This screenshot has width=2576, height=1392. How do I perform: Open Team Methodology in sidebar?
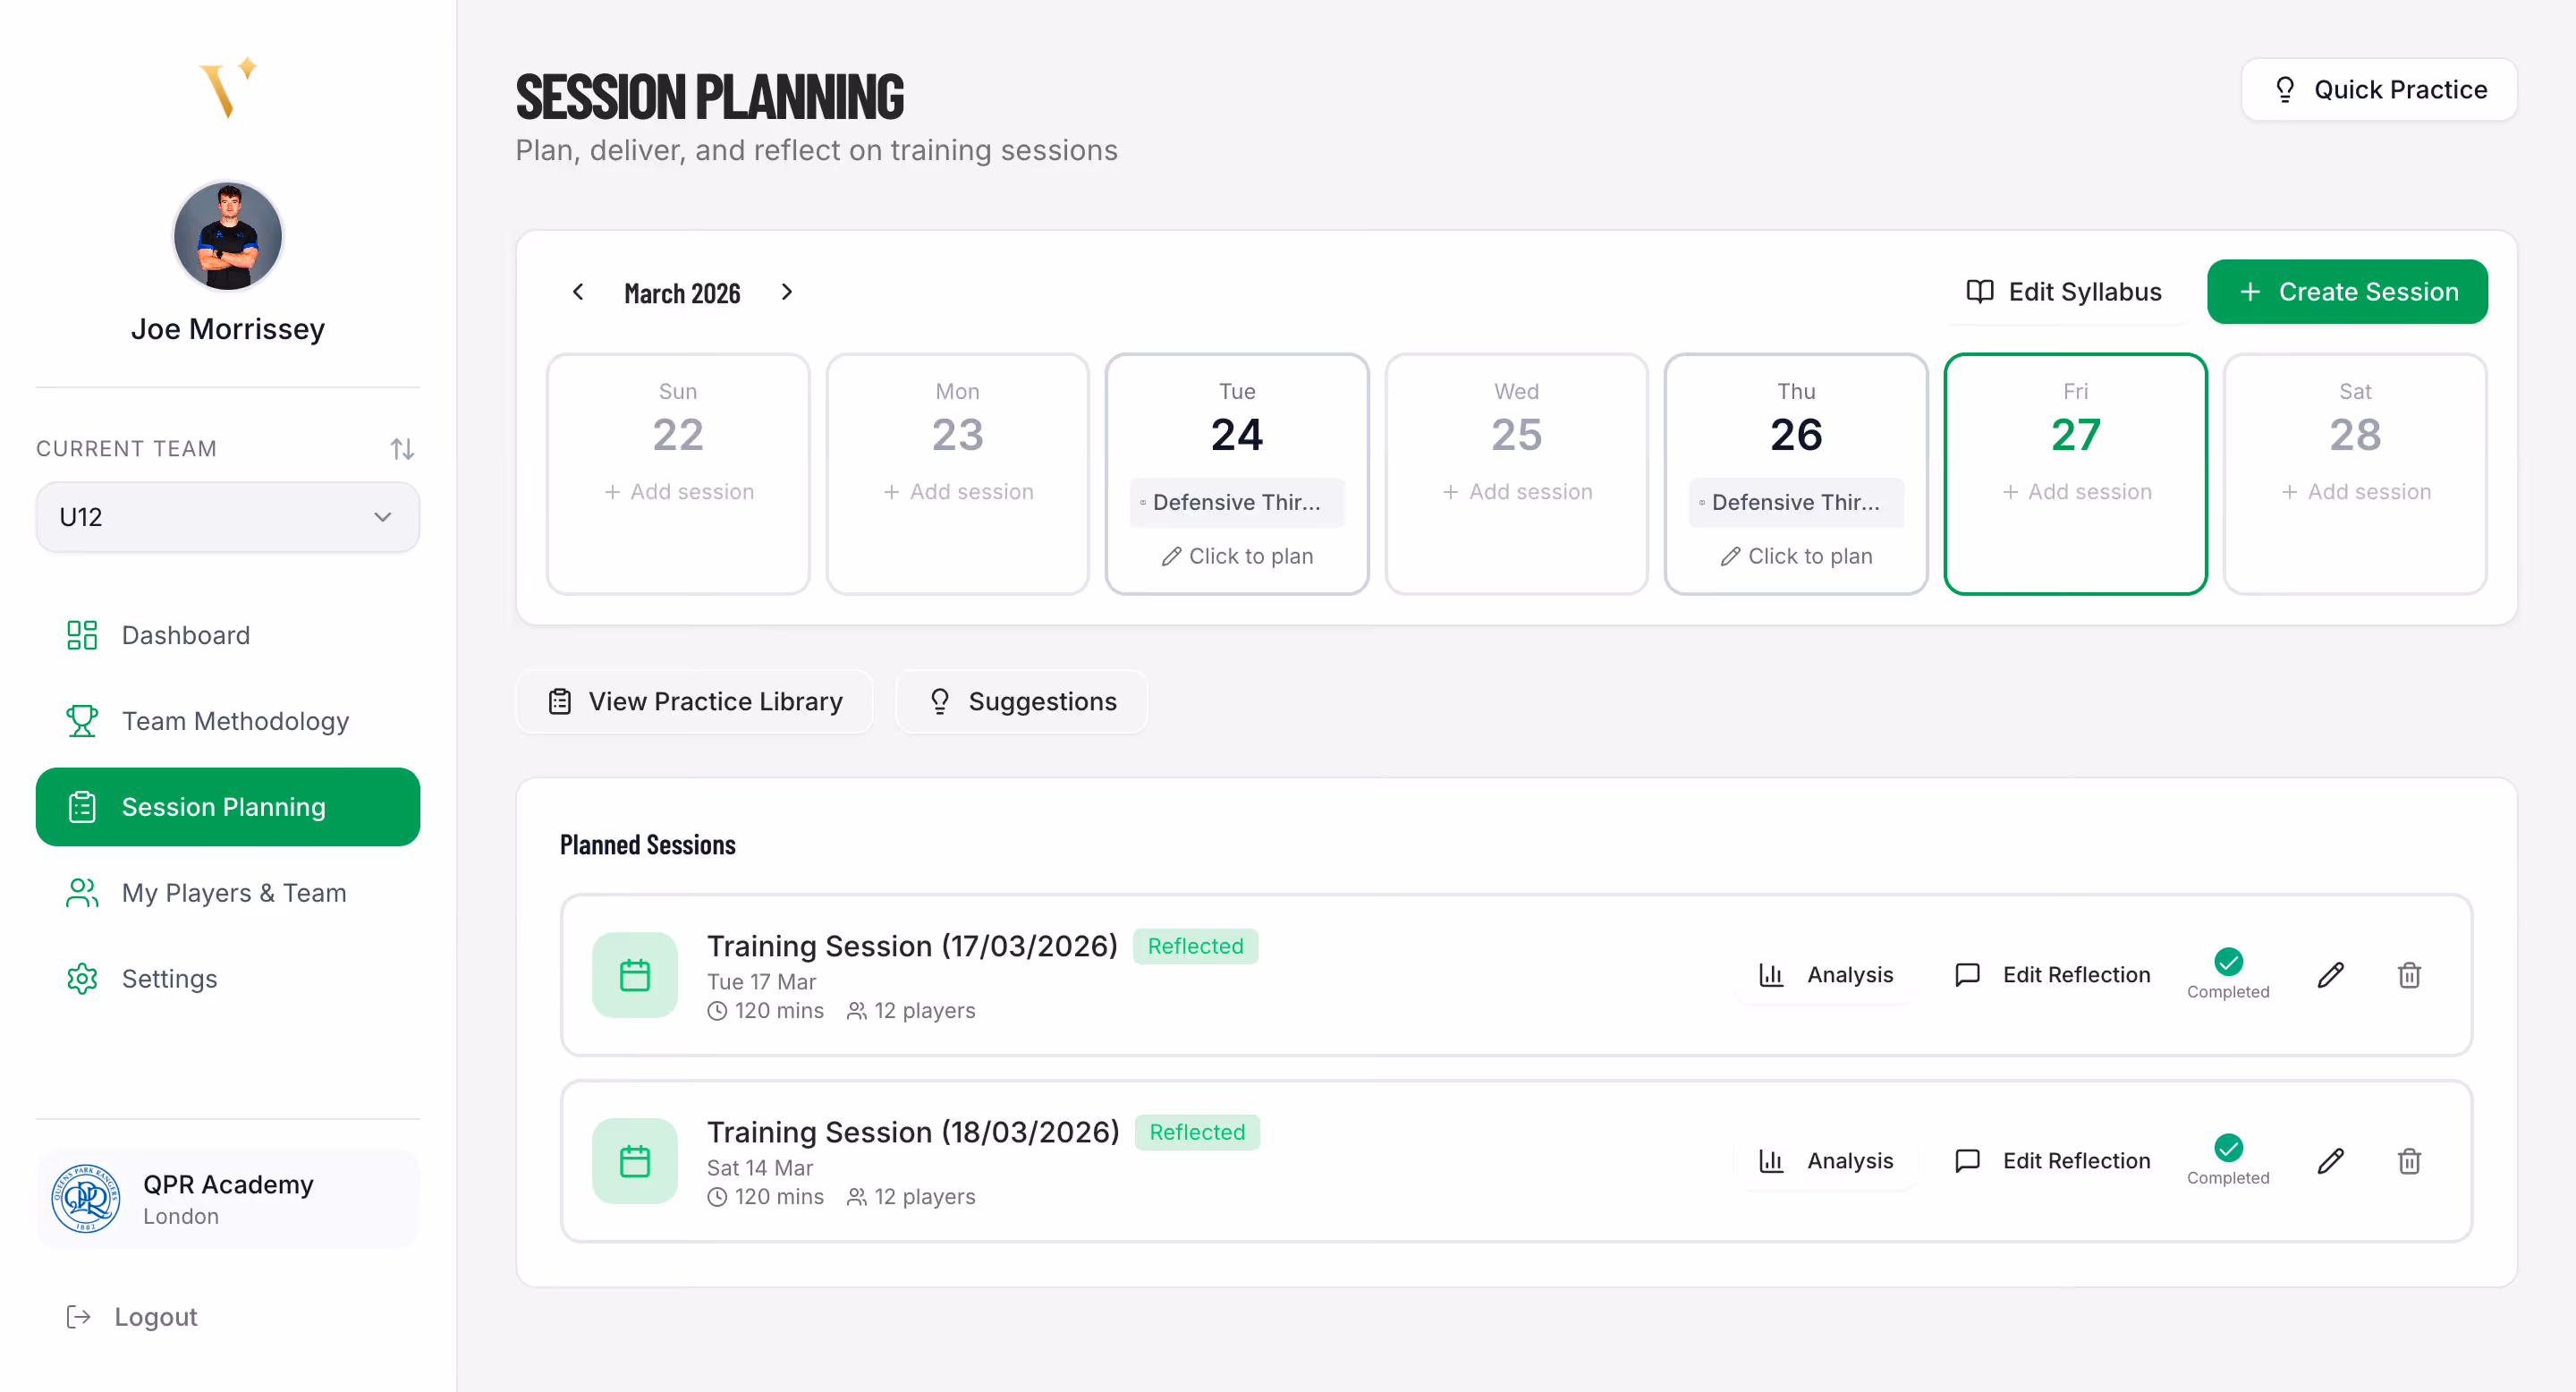[x=235, y=721]
